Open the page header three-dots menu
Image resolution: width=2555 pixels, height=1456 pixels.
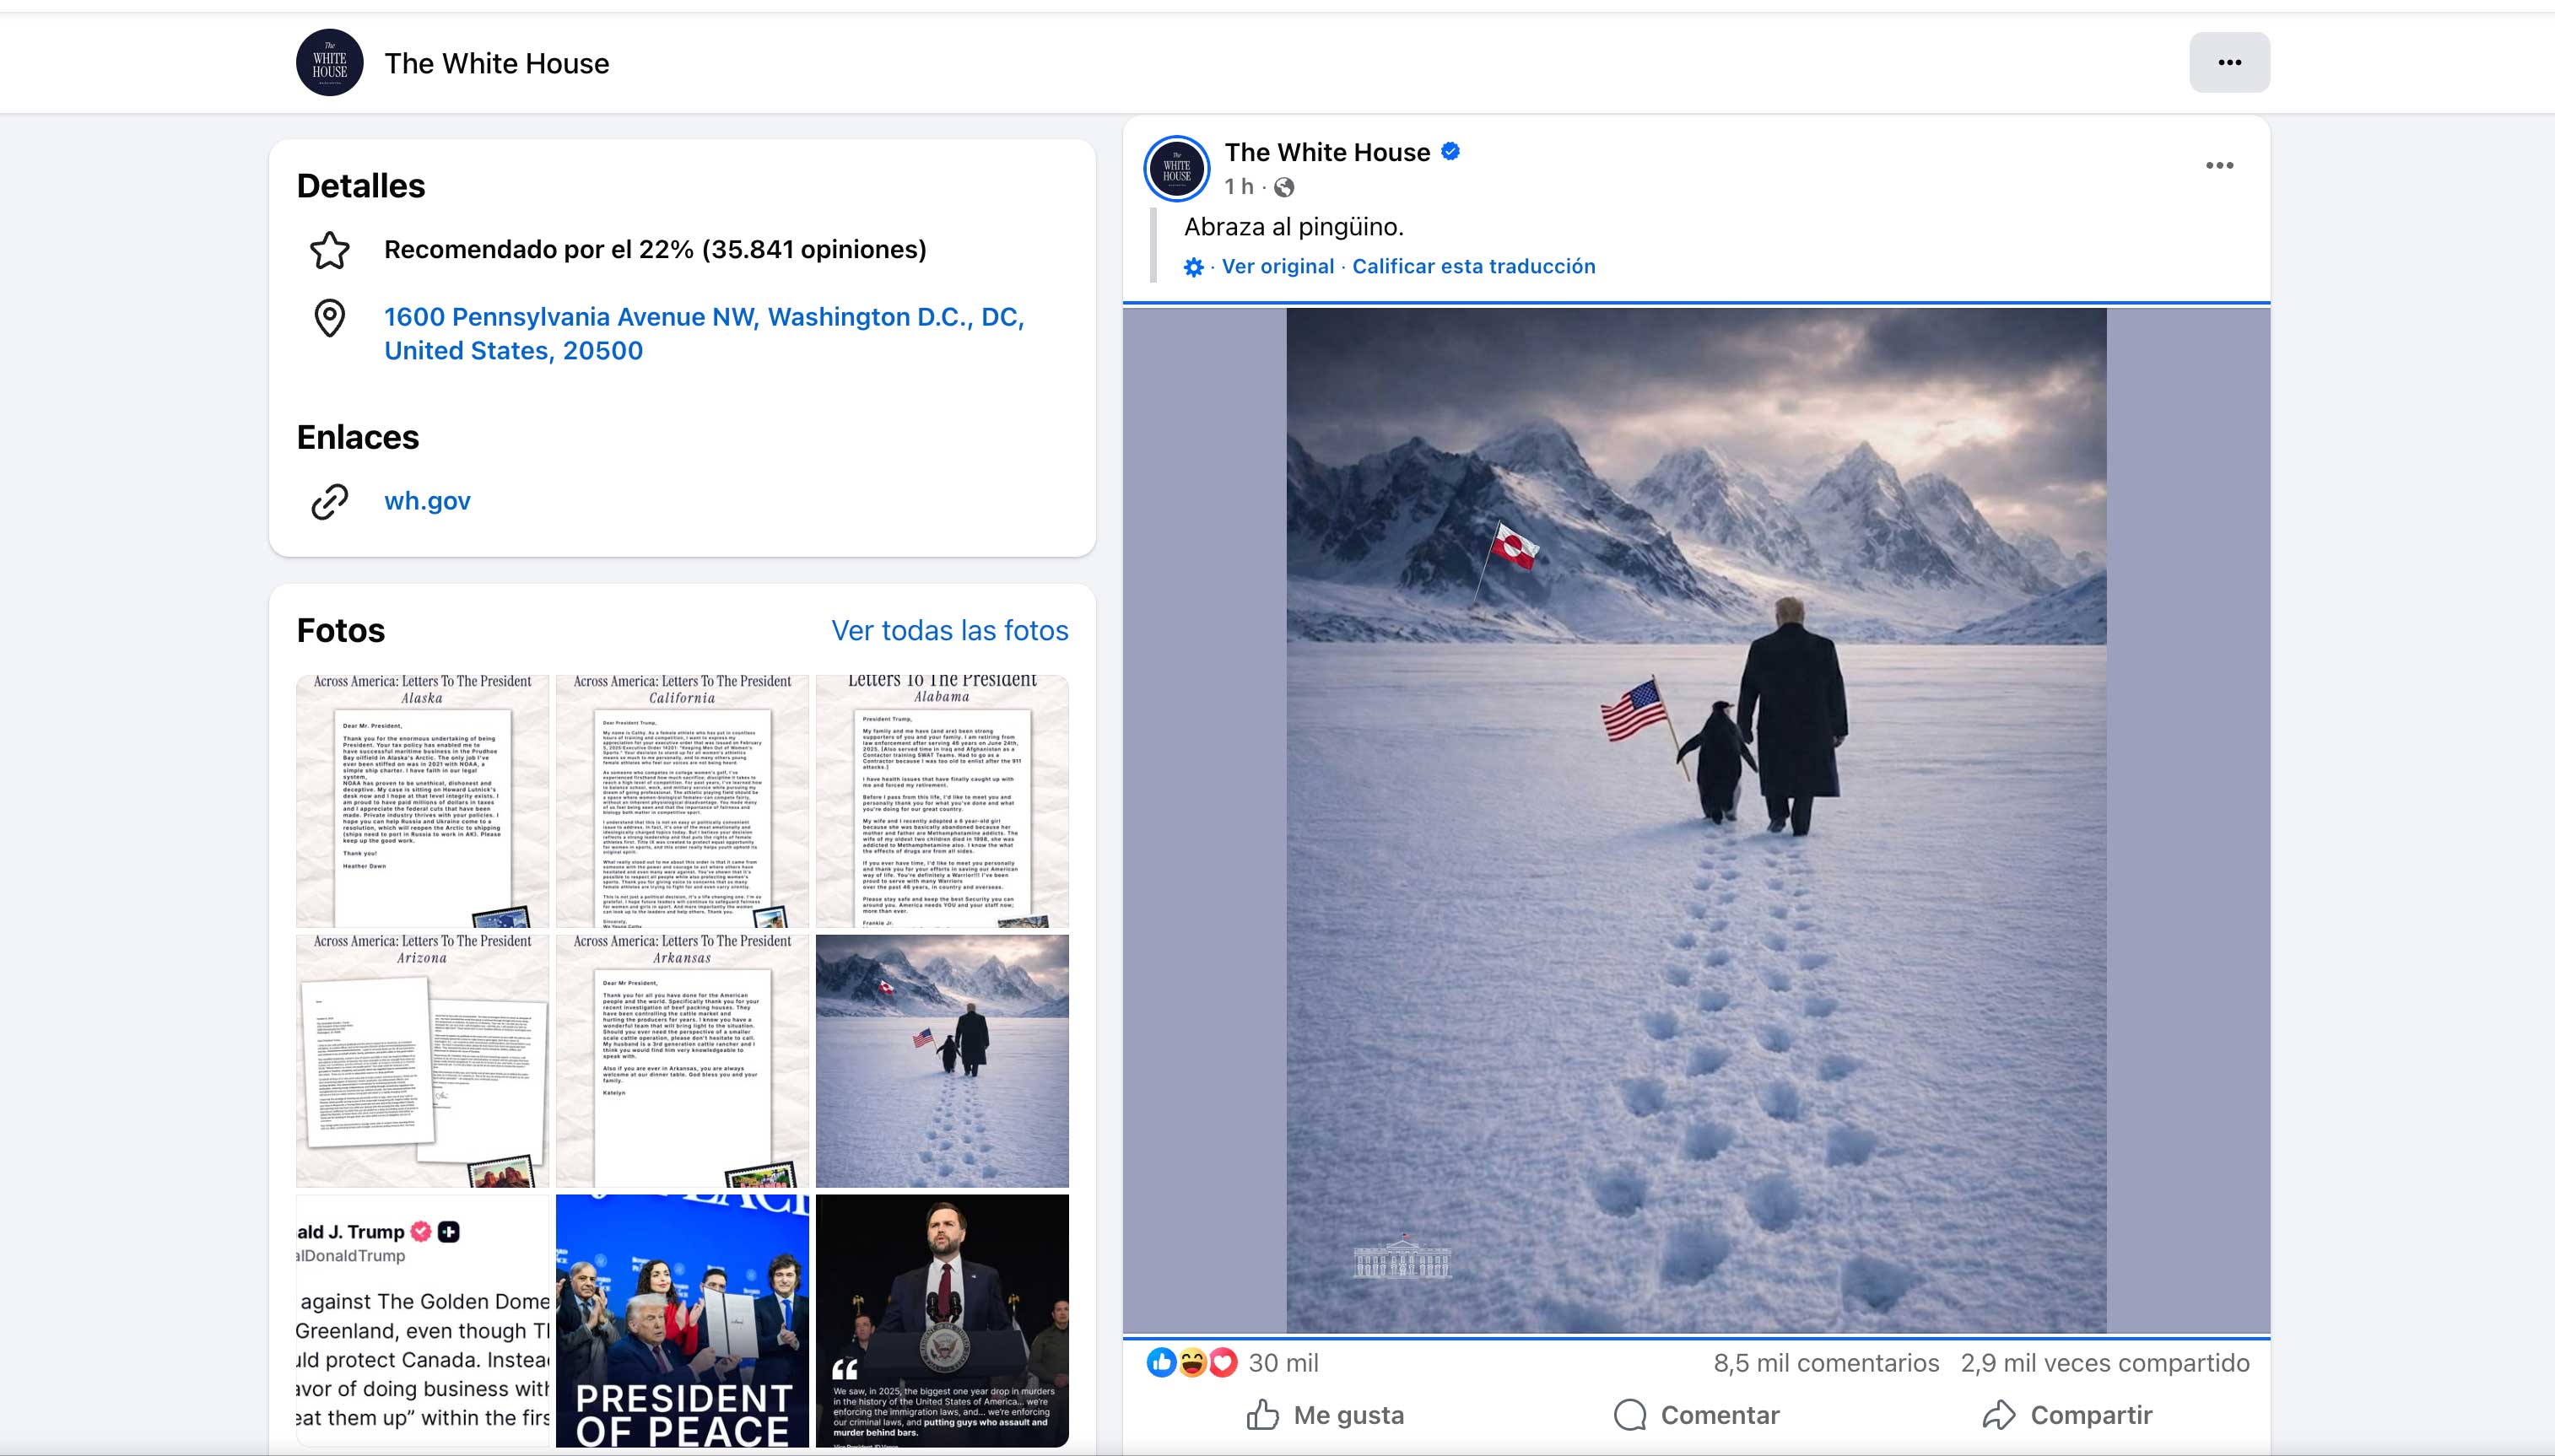point(2229,62)
